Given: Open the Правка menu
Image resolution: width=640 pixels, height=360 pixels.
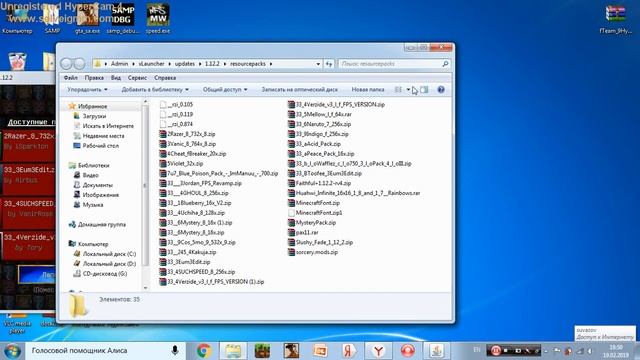Looking at the screenshot, I should coord(94,78).
